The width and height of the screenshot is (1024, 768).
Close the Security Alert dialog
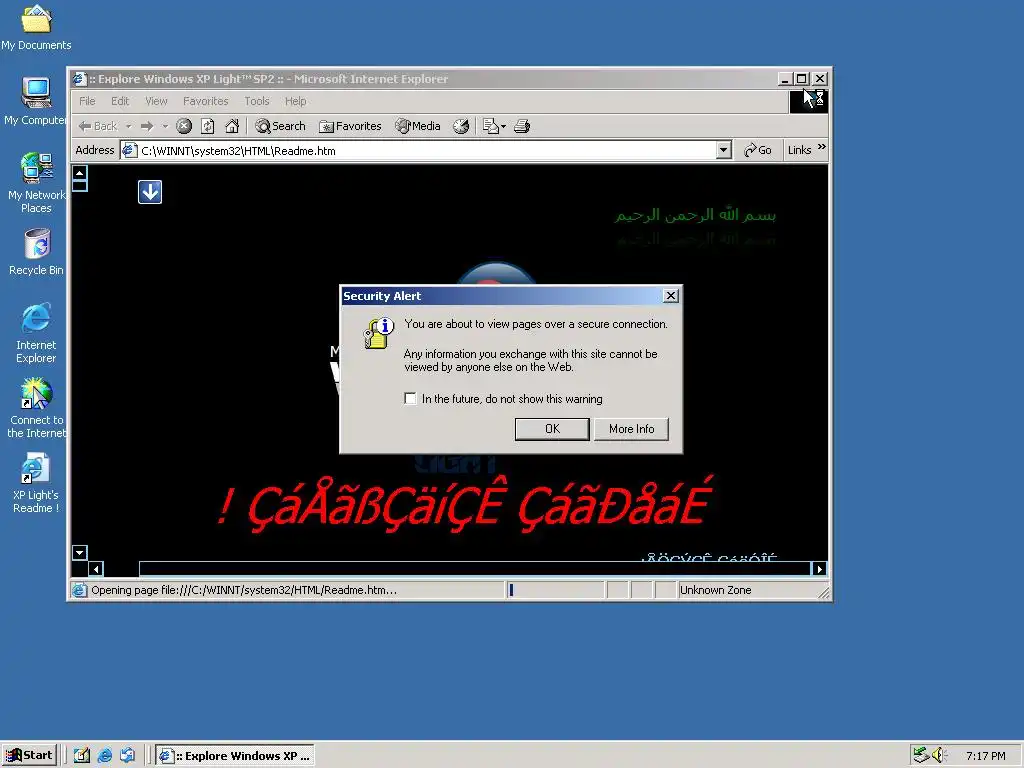point(671,296)
